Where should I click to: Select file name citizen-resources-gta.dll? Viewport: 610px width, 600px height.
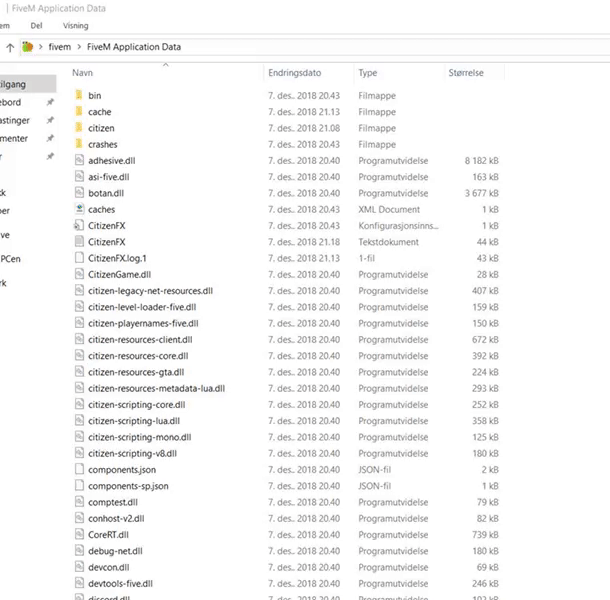(x=136, y=372)
